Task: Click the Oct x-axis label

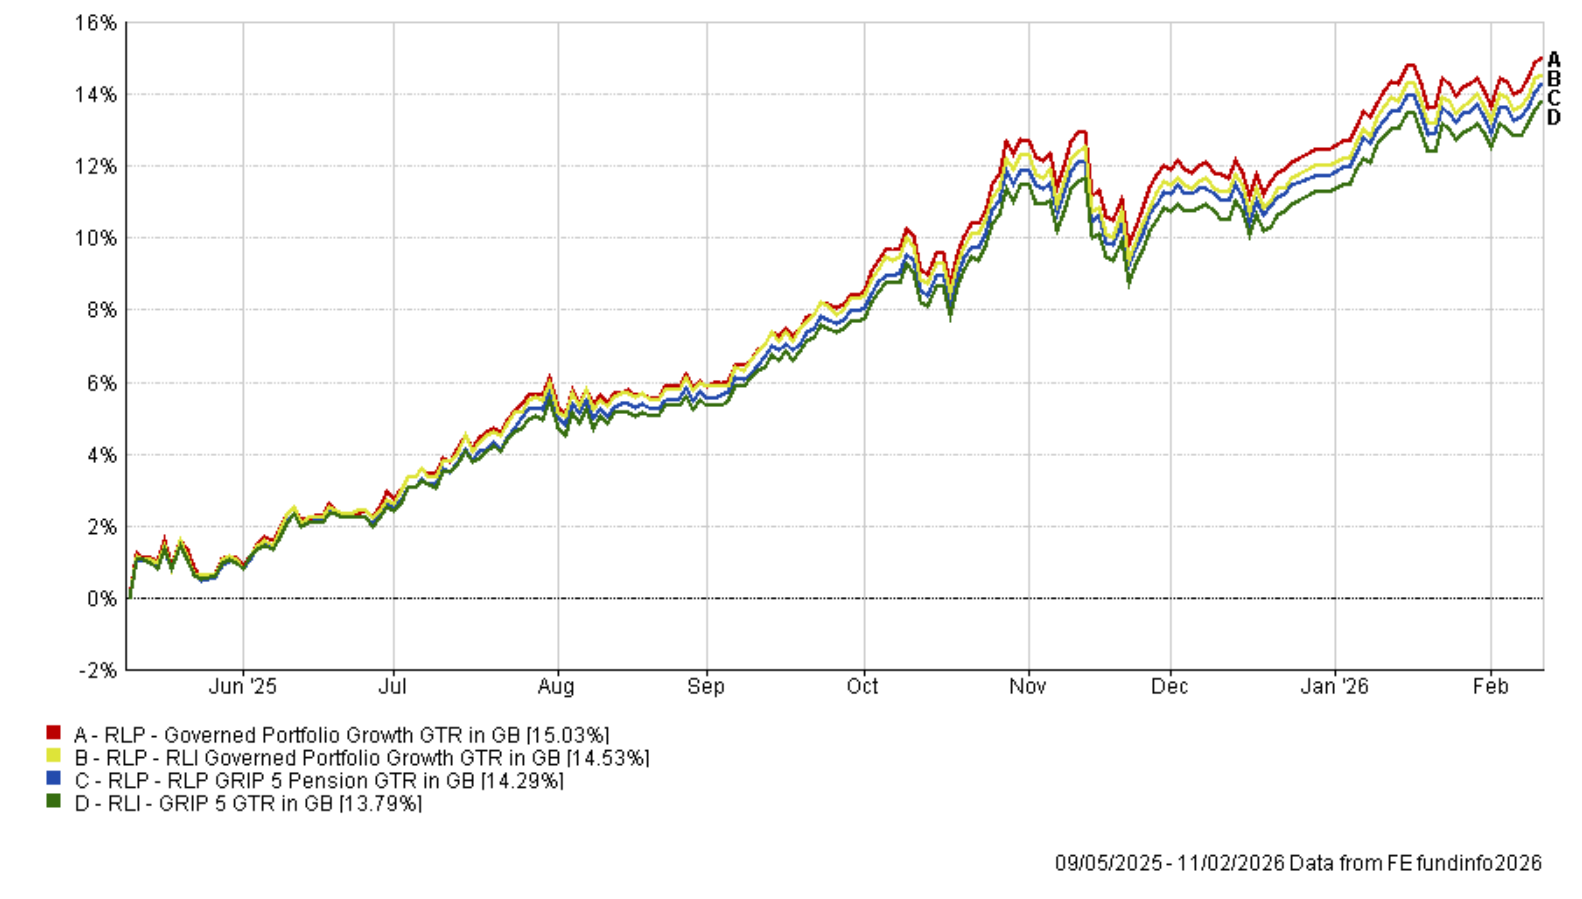Action: coord(862,687)
